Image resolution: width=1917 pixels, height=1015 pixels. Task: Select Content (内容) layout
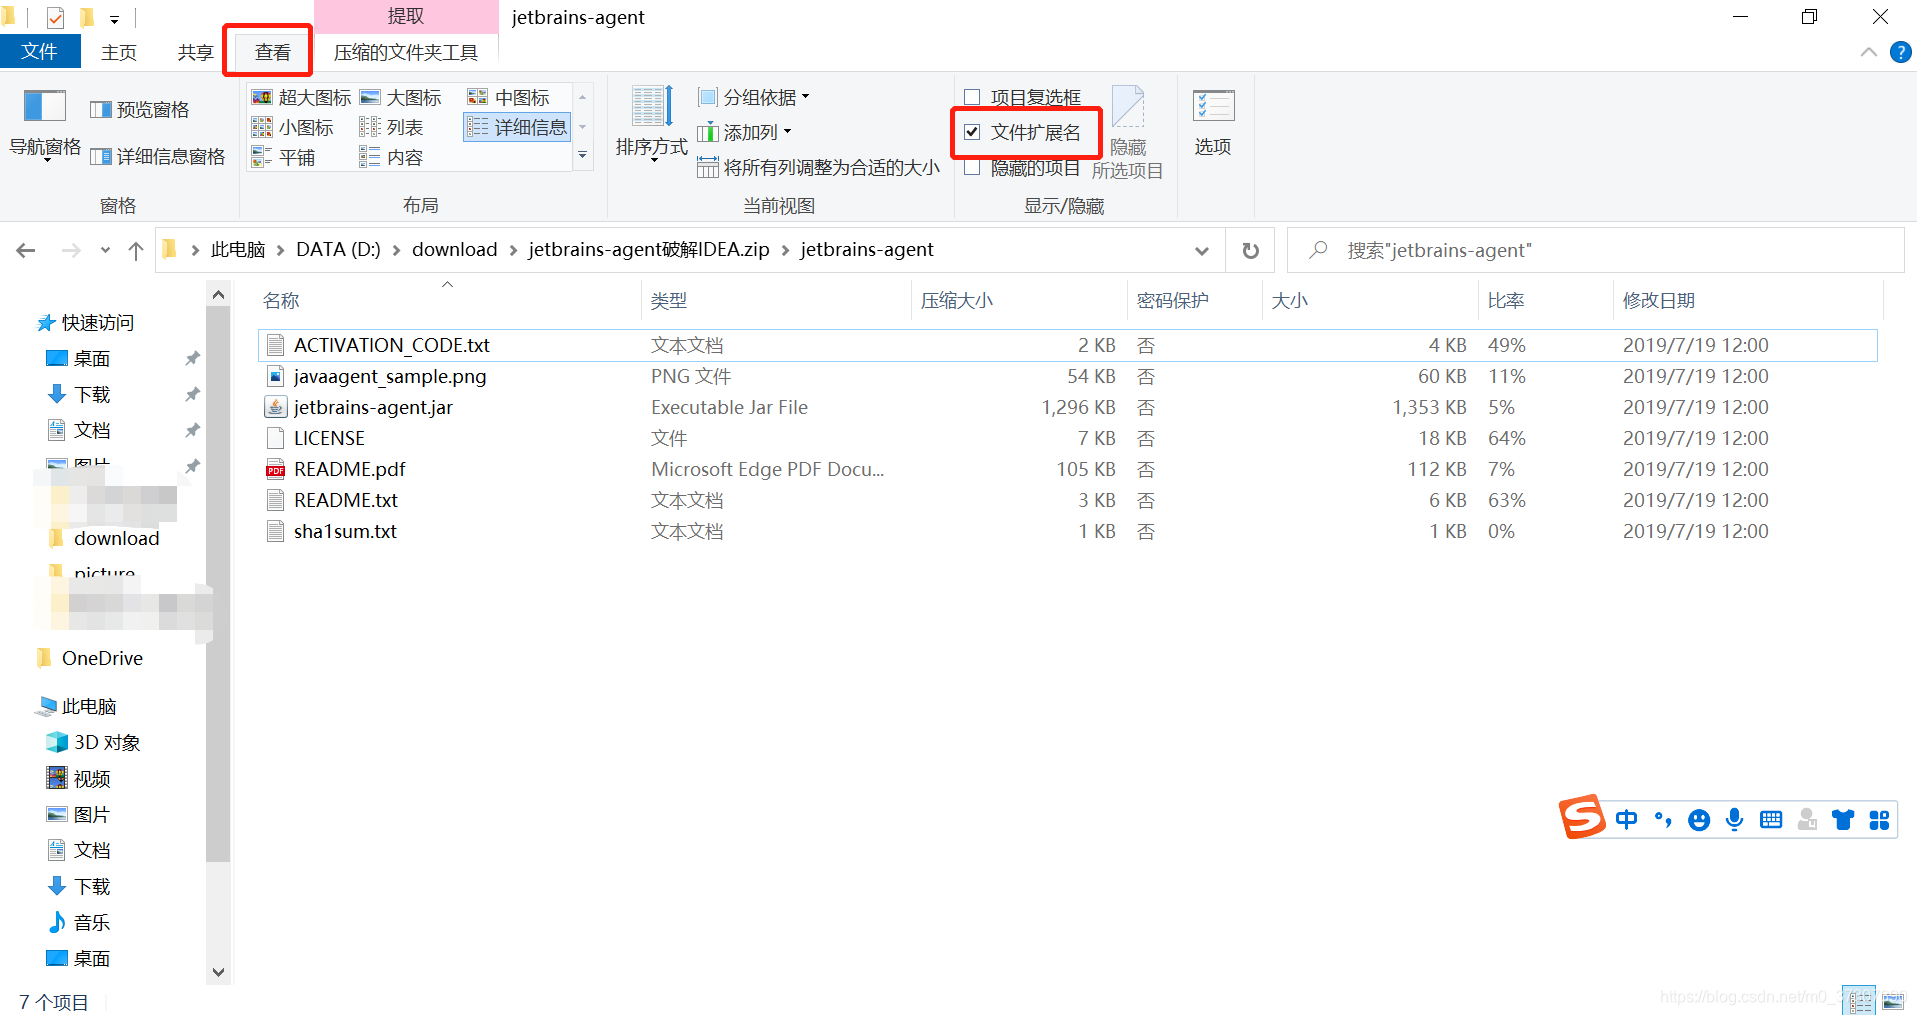tap(392, 157)
